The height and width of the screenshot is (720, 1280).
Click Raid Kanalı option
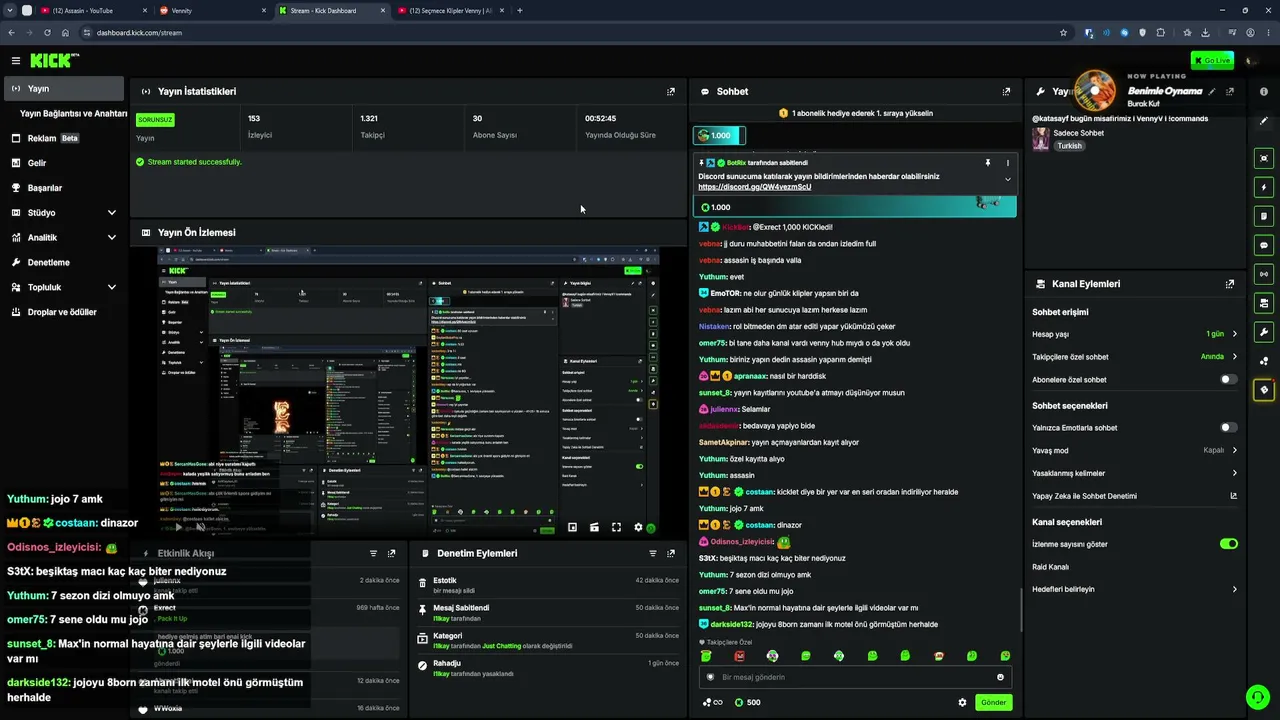[x=1050, y=567]
